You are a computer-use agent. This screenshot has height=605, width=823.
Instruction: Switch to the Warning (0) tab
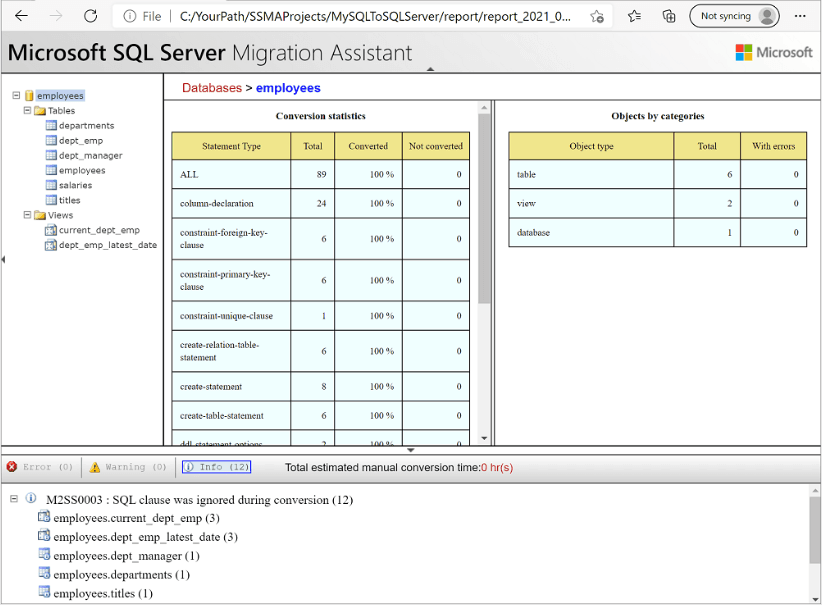(x=128, y=467)
